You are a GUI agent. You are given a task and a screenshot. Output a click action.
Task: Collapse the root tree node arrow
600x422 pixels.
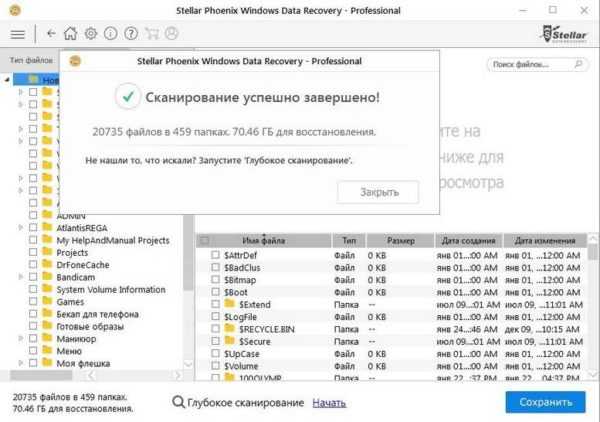[x=7, y=80]
